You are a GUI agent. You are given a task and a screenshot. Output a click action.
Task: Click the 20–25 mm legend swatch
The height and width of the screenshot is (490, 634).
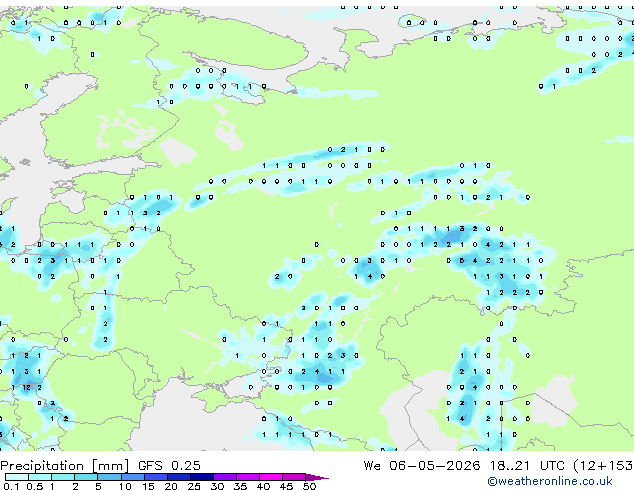[x=179, y=477]
